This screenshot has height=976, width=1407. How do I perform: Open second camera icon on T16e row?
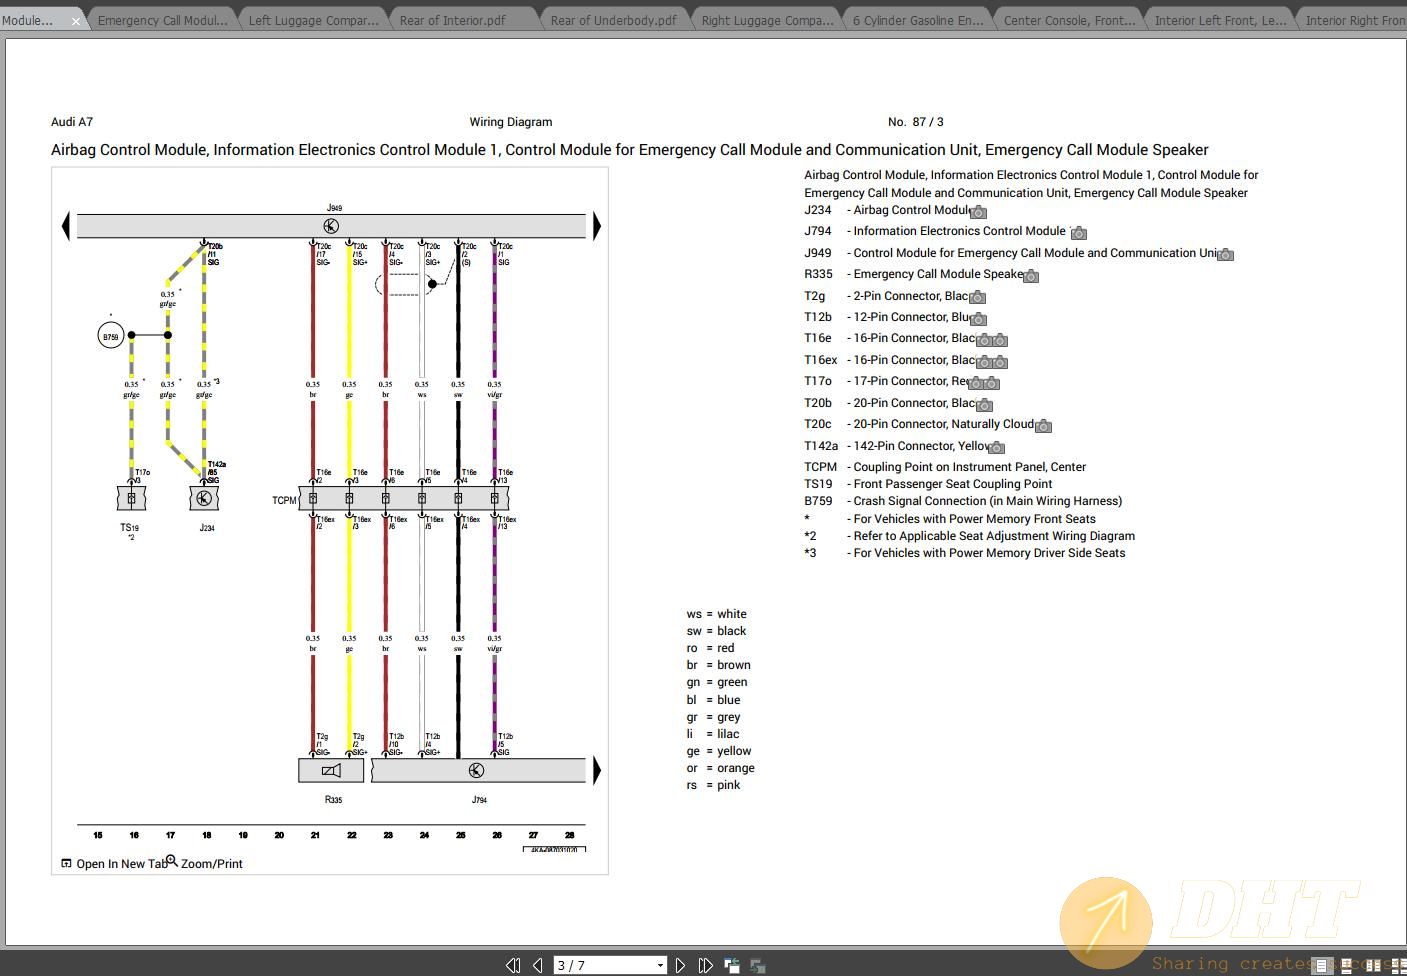(x=1000, y=341)
